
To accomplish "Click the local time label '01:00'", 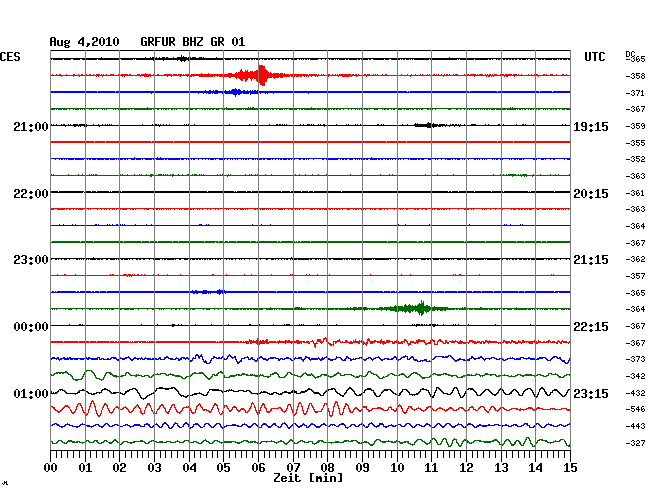I will [31, 393].
